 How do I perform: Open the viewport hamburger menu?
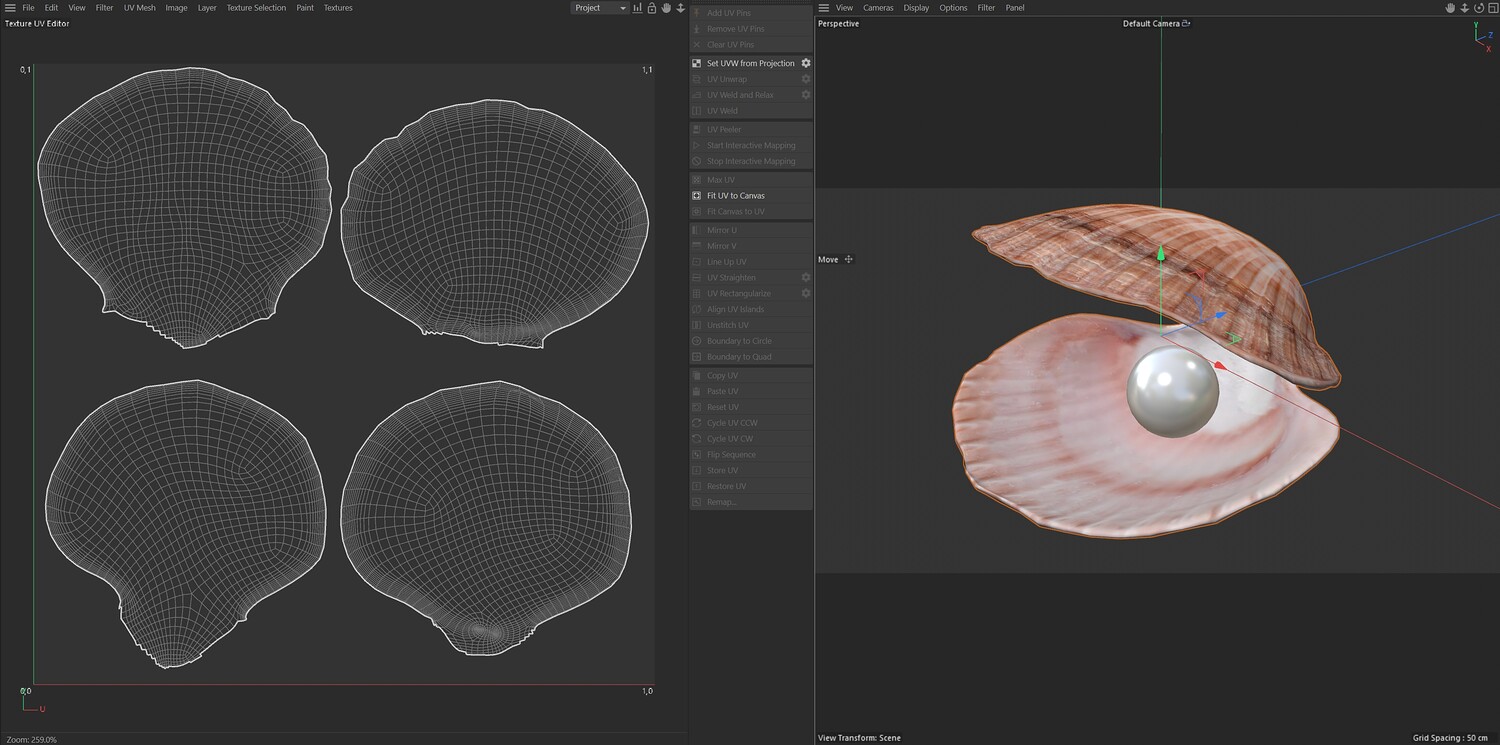824,8
